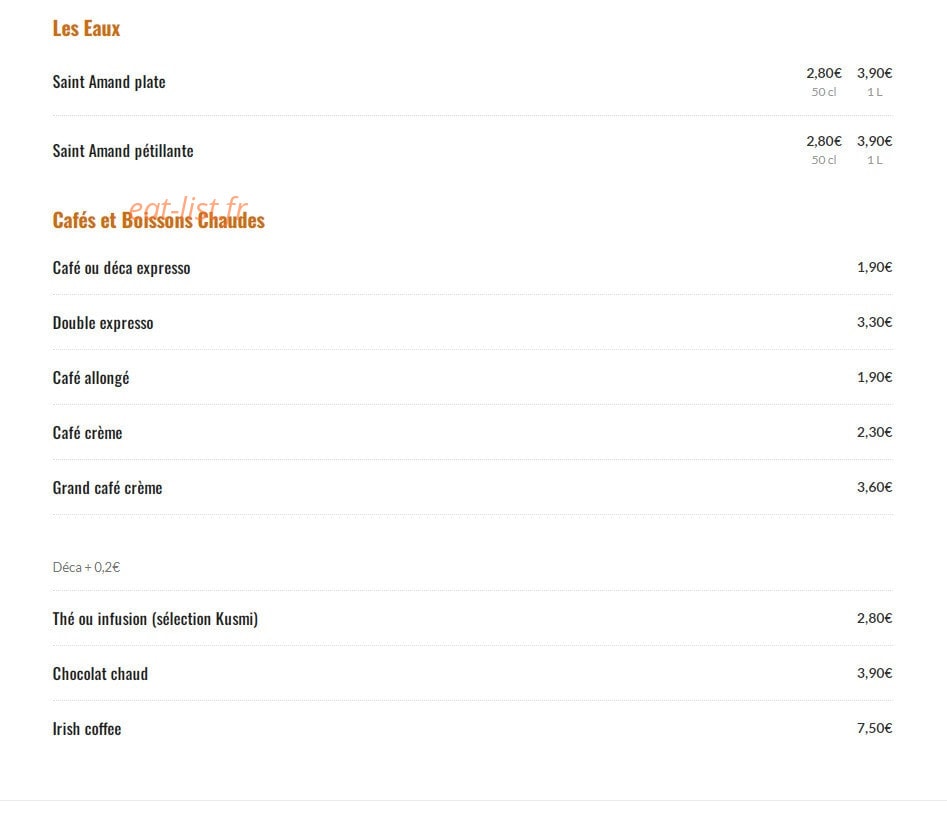
Task: Click the Les Eaux section heading
Action: click(x=86, y=28)
